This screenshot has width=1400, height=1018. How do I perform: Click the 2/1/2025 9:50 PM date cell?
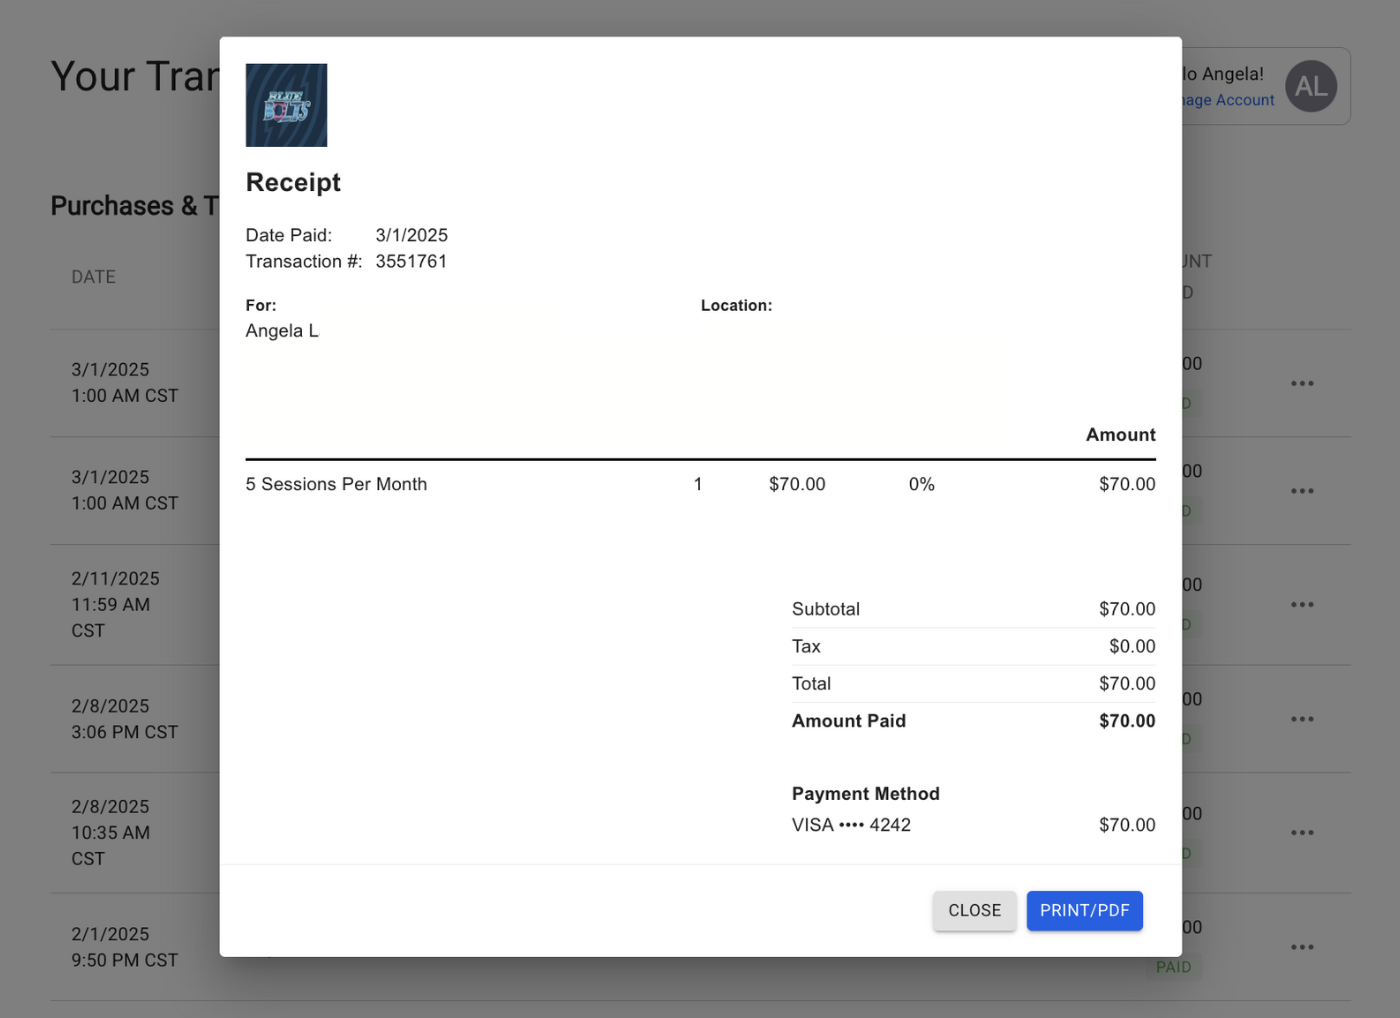(x=124, y=947)
